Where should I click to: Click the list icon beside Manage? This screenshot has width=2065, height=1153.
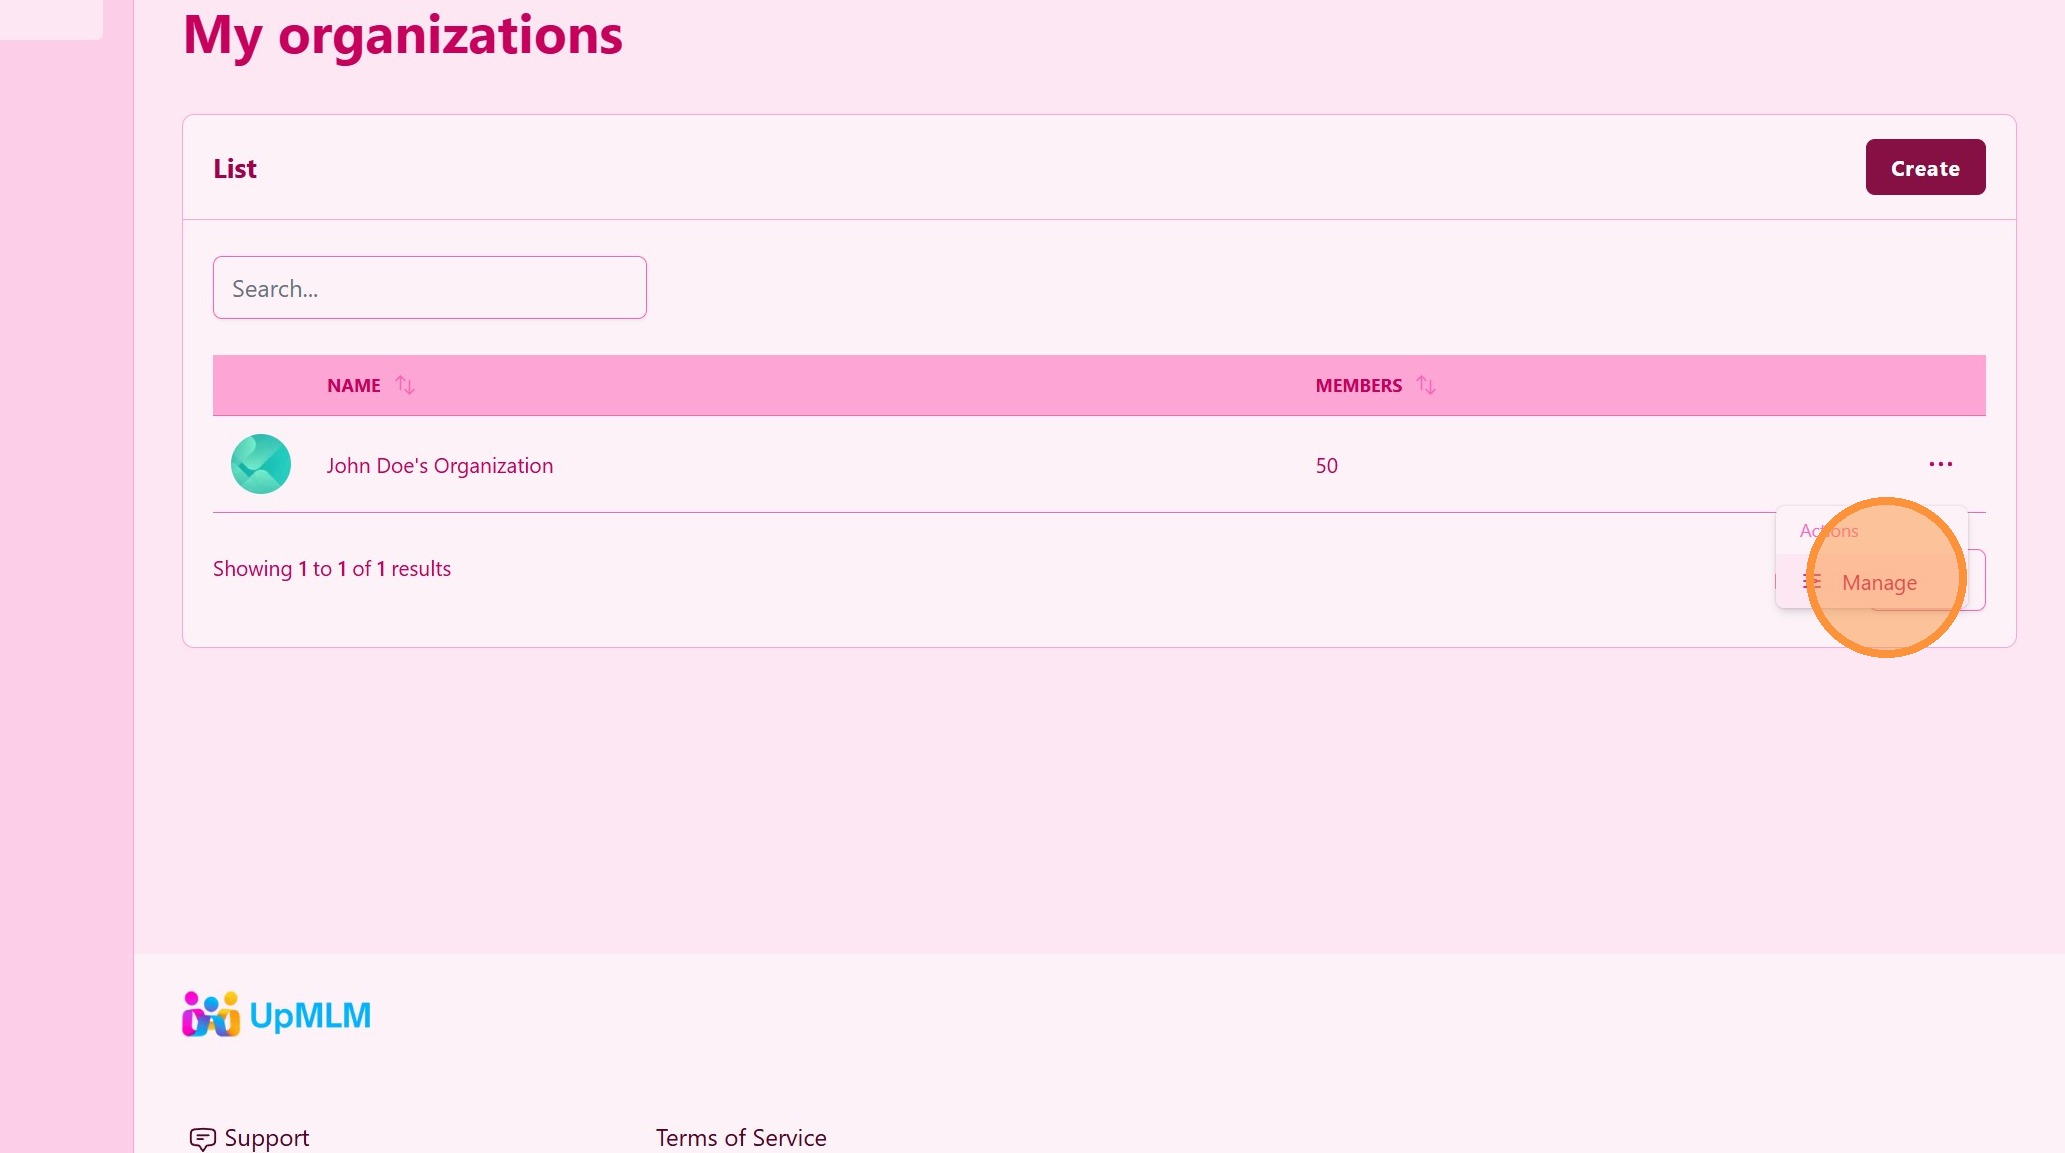click(x=1812, y=582)
